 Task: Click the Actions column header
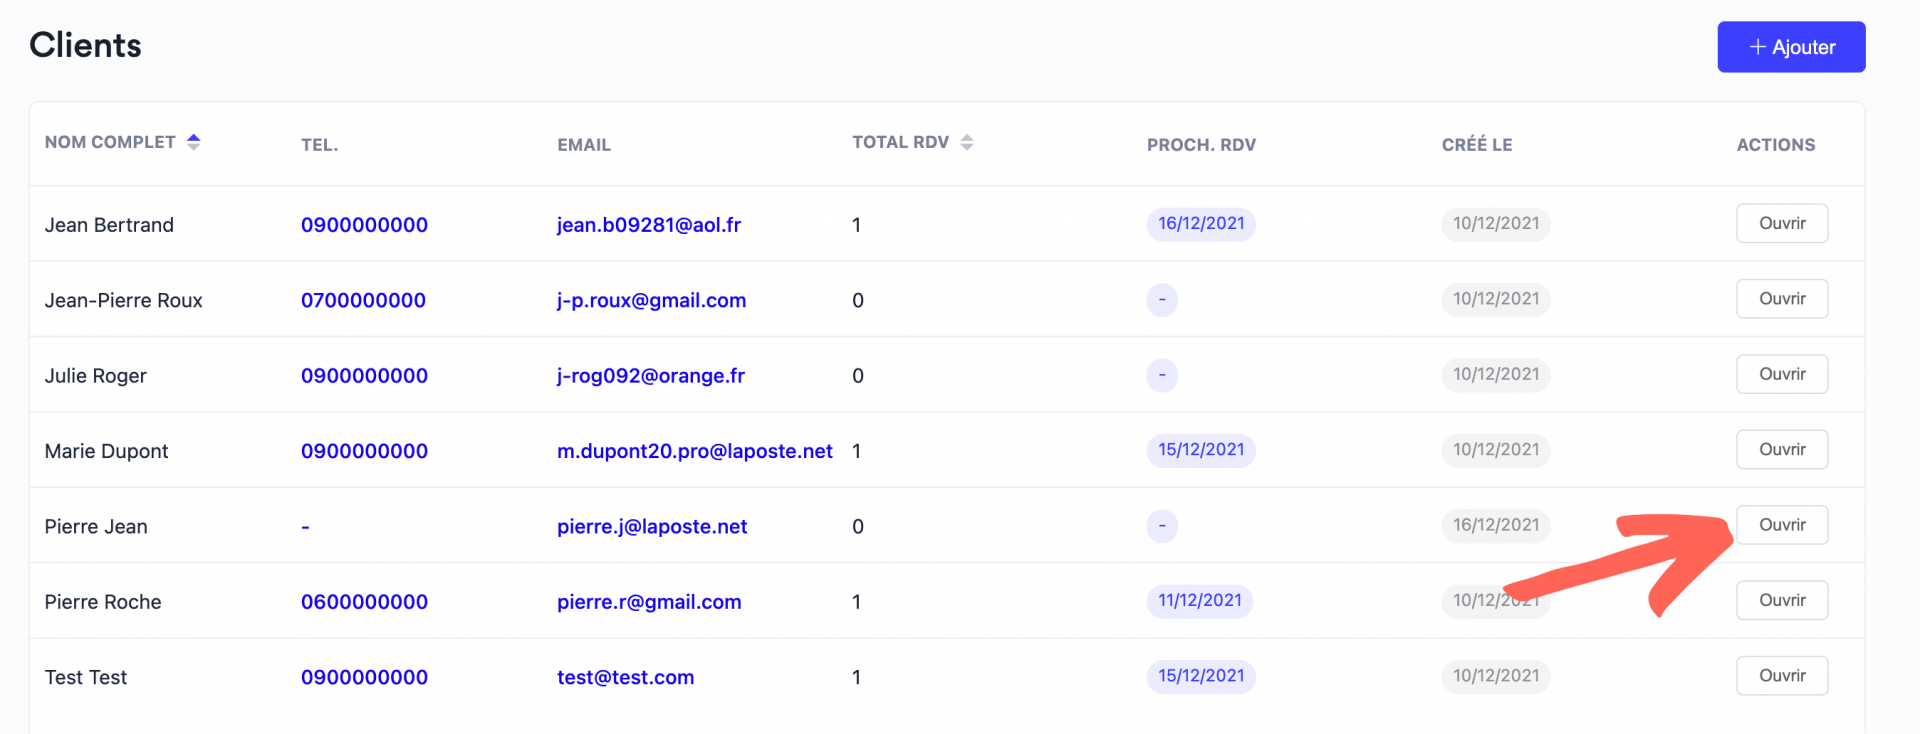1776,145
